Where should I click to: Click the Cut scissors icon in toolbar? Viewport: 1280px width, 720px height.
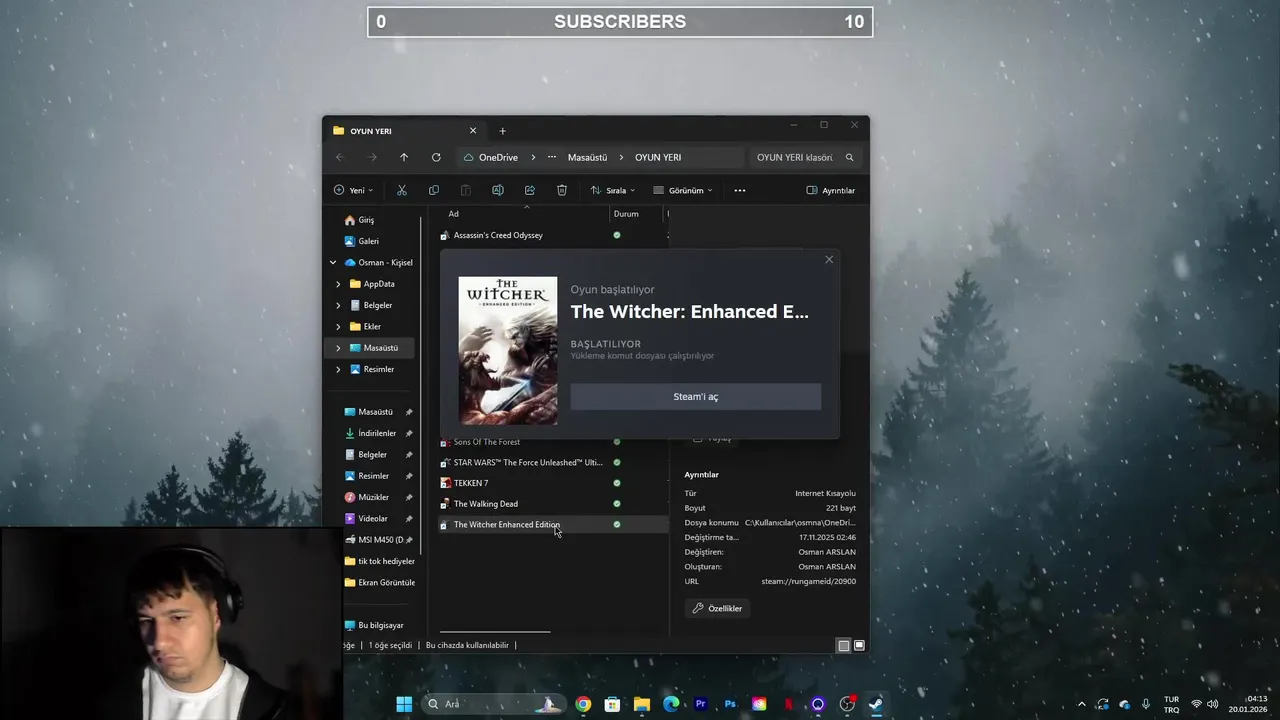402,190
